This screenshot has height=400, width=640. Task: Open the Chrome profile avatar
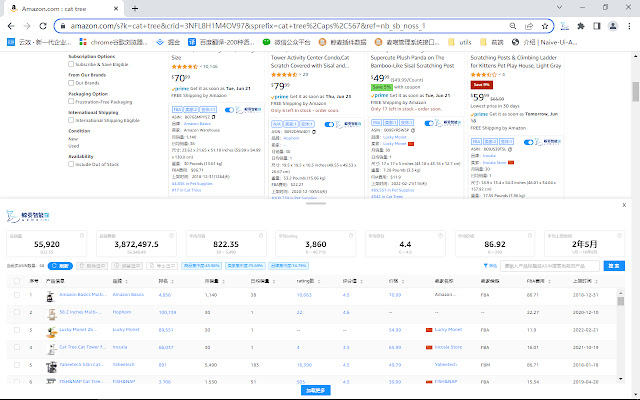point(613,26)
